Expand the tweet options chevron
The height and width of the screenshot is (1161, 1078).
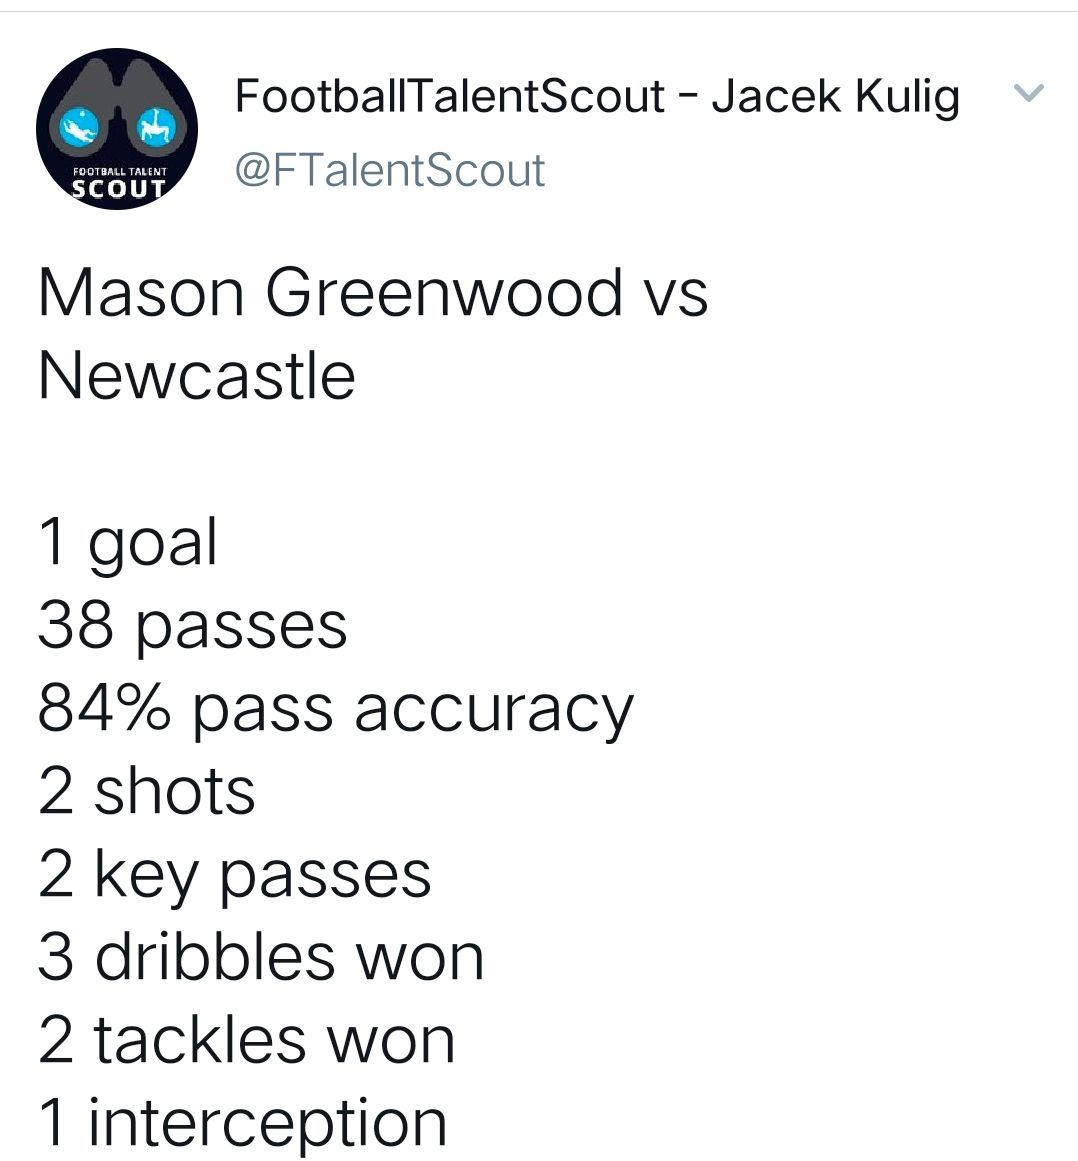(1028, 93)
